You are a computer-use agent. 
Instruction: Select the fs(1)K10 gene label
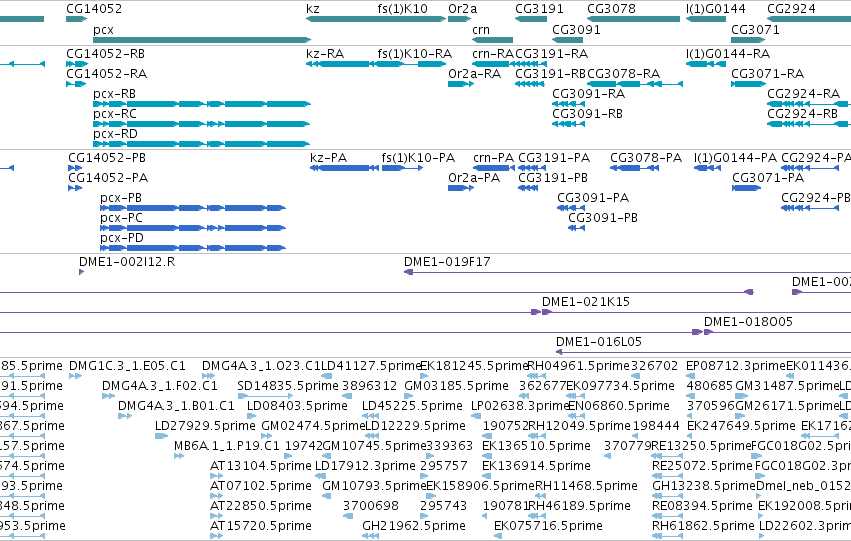403,9
